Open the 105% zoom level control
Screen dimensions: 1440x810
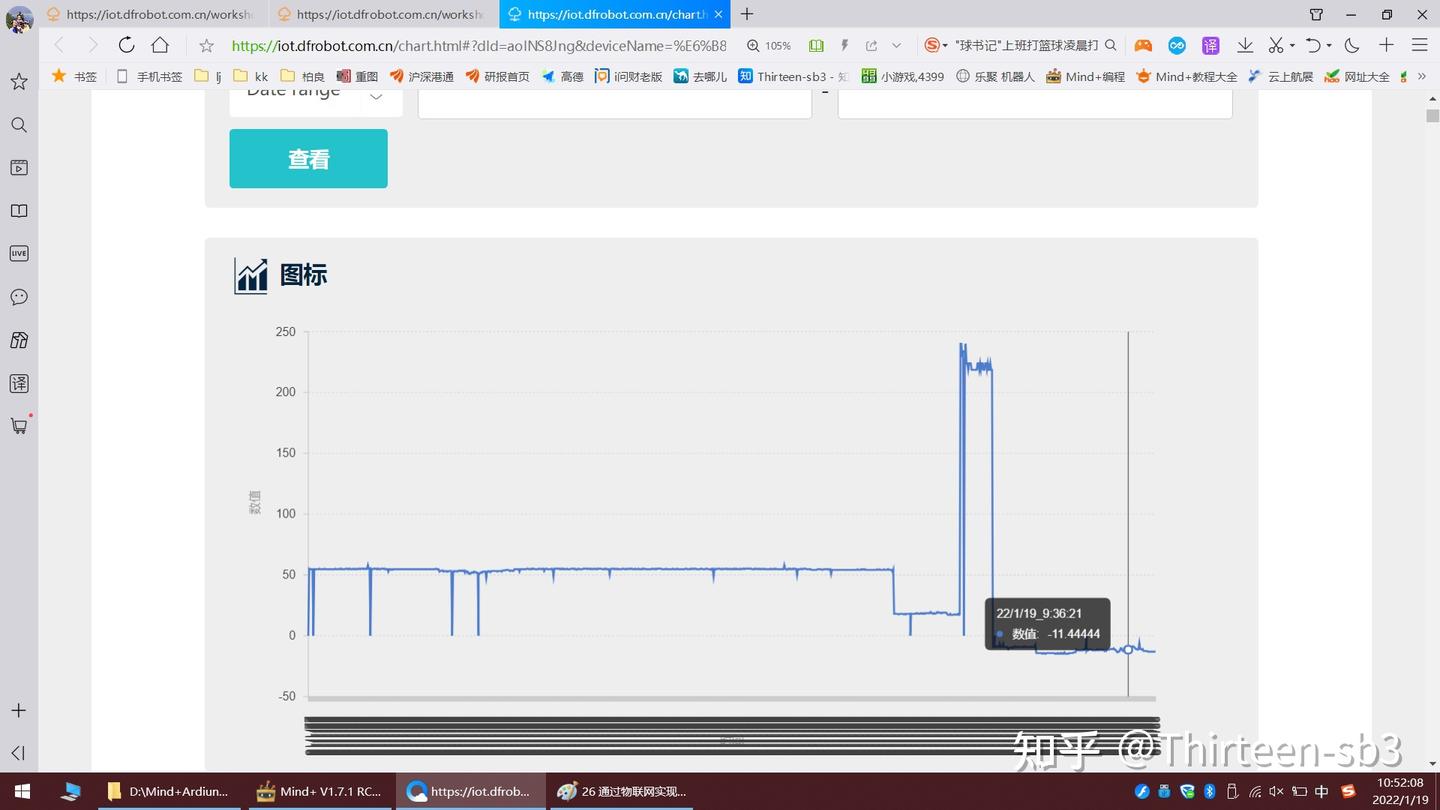pyautogui.click(x=769, y=46)
